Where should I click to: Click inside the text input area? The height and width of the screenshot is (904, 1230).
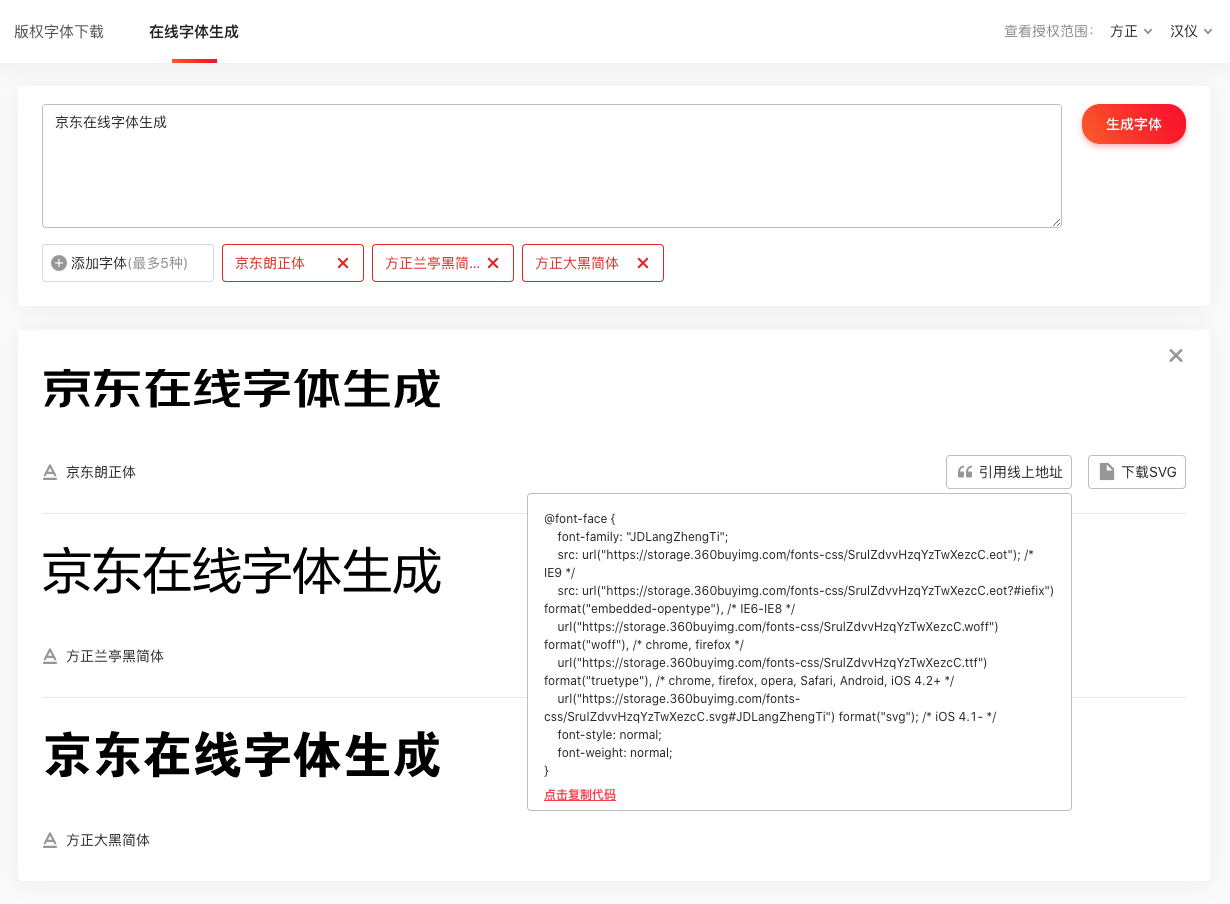click(x=551, y=166)
